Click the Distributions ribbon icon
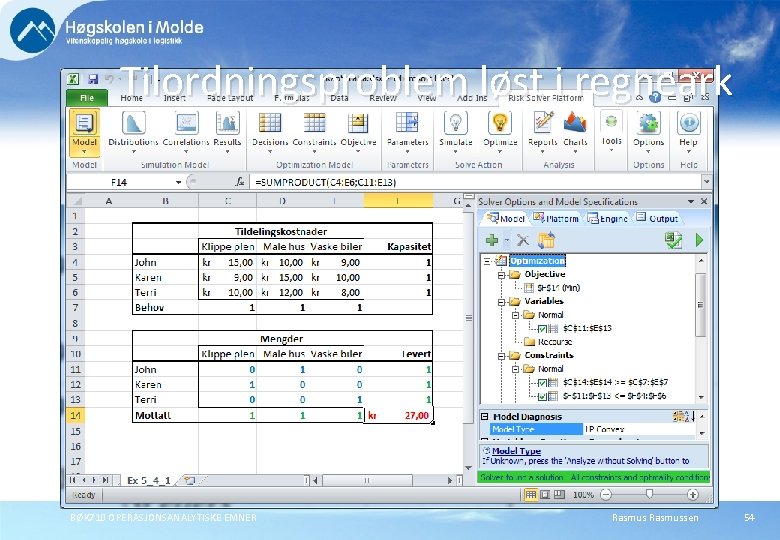This screenshot has height=540, width=780. tap(133, 123)
